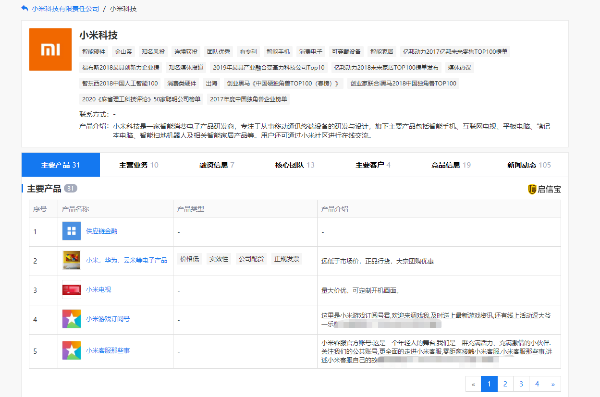
Task: Select page 1 in pagination
Action: coord(489,384)
